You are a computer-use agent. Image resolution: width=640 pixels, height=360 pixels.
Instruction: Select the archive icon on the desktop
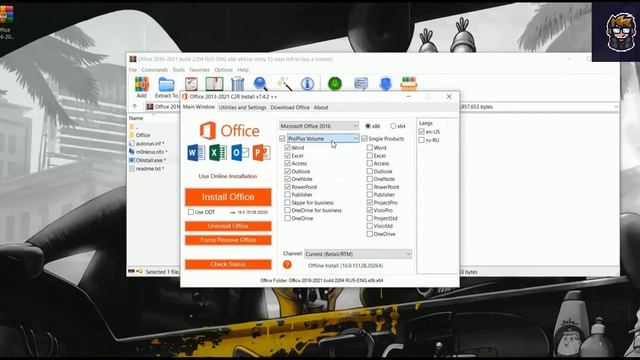pyautogui.click(x=6, y=14)
